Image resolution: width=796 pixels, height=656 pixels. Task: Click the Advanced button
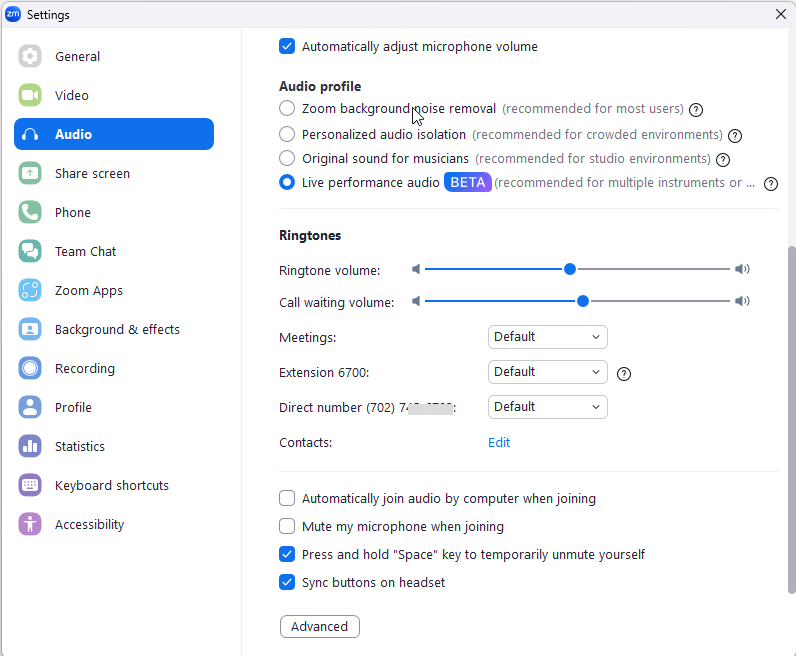(x=319, y=627)
